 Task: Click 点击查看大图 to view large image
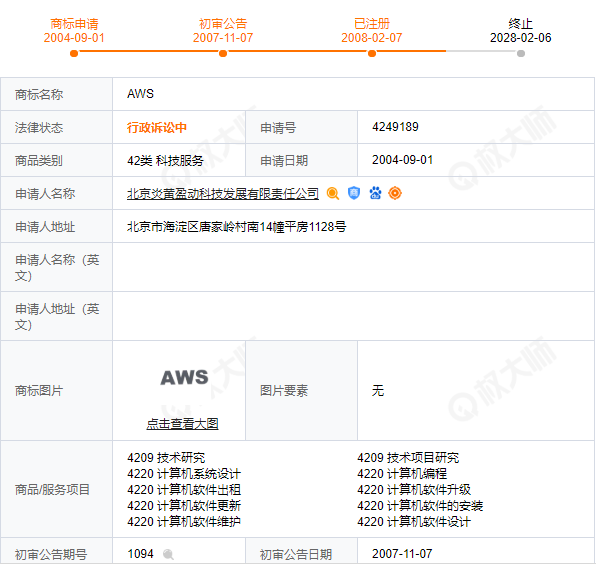[x=182, y=424]
